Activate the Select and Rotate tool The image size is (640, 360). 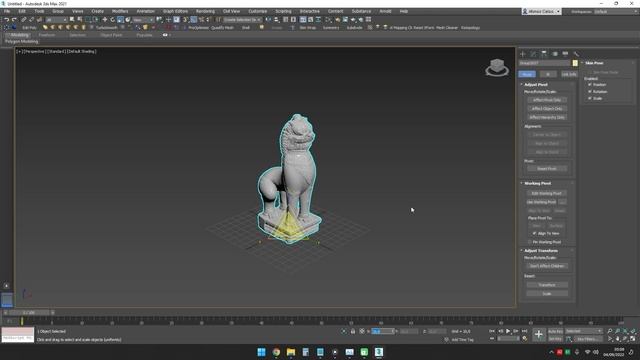[x=113, y=20]
